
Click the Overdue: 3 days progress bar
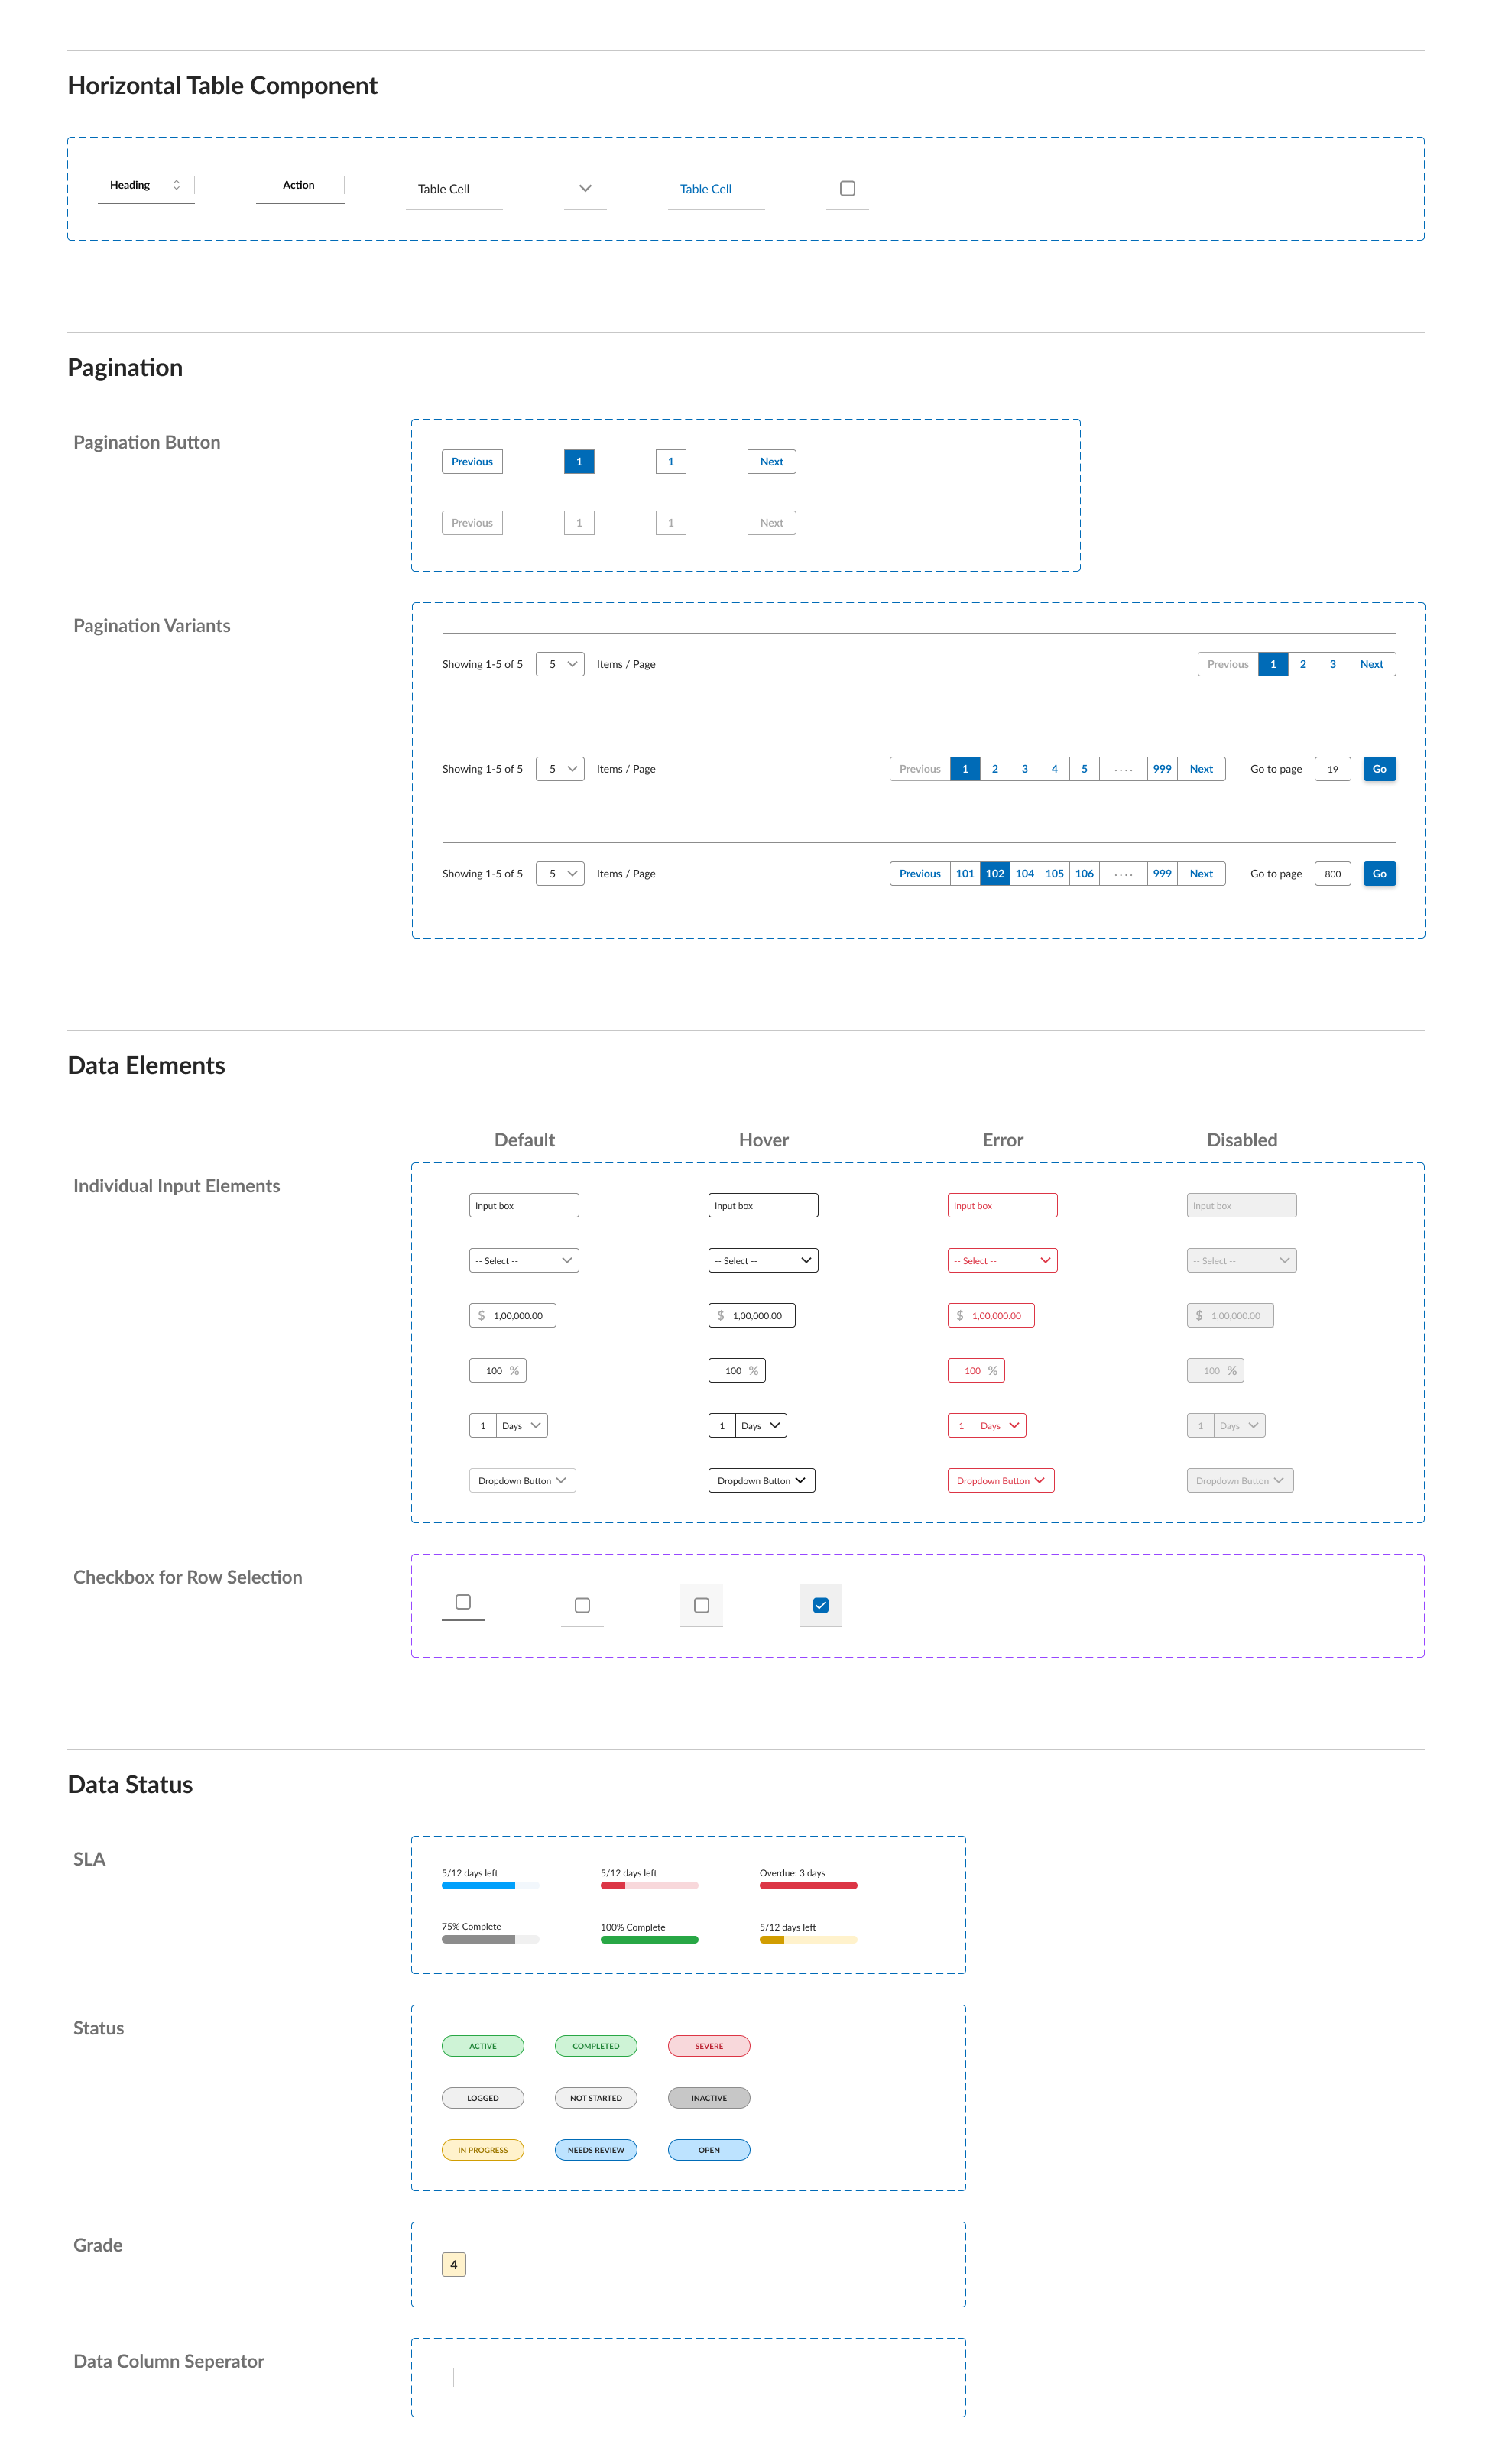point(808,1886)
